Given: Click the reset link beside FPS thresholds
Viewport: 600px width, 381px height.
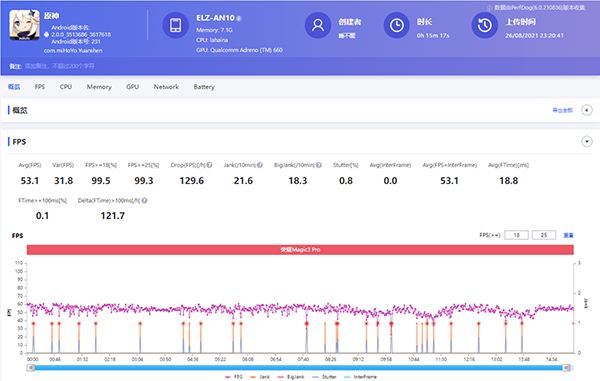Looking at the screenshot, I should point(568,235).
